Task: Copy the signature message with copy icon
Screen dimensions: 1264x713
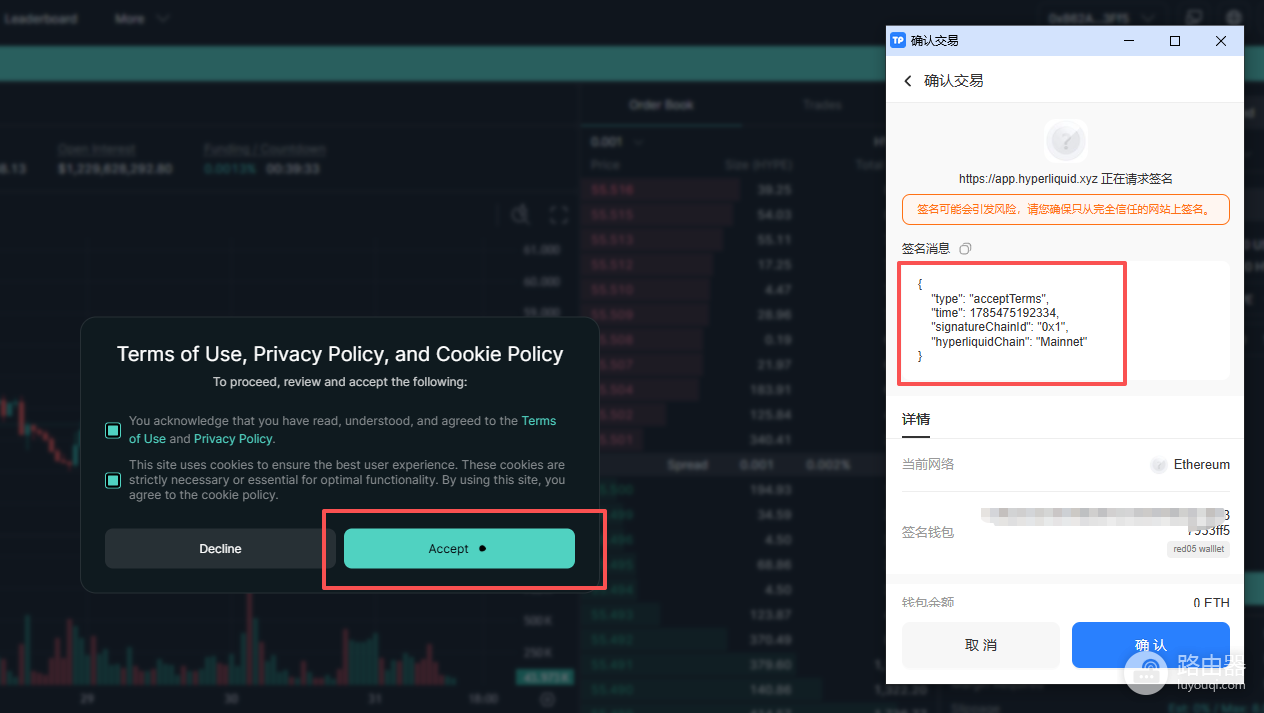Action: (965, 248)
